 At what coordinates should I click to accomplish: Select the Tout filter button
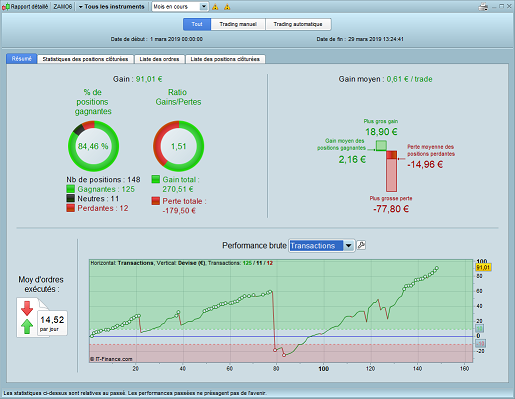[197, 24]
